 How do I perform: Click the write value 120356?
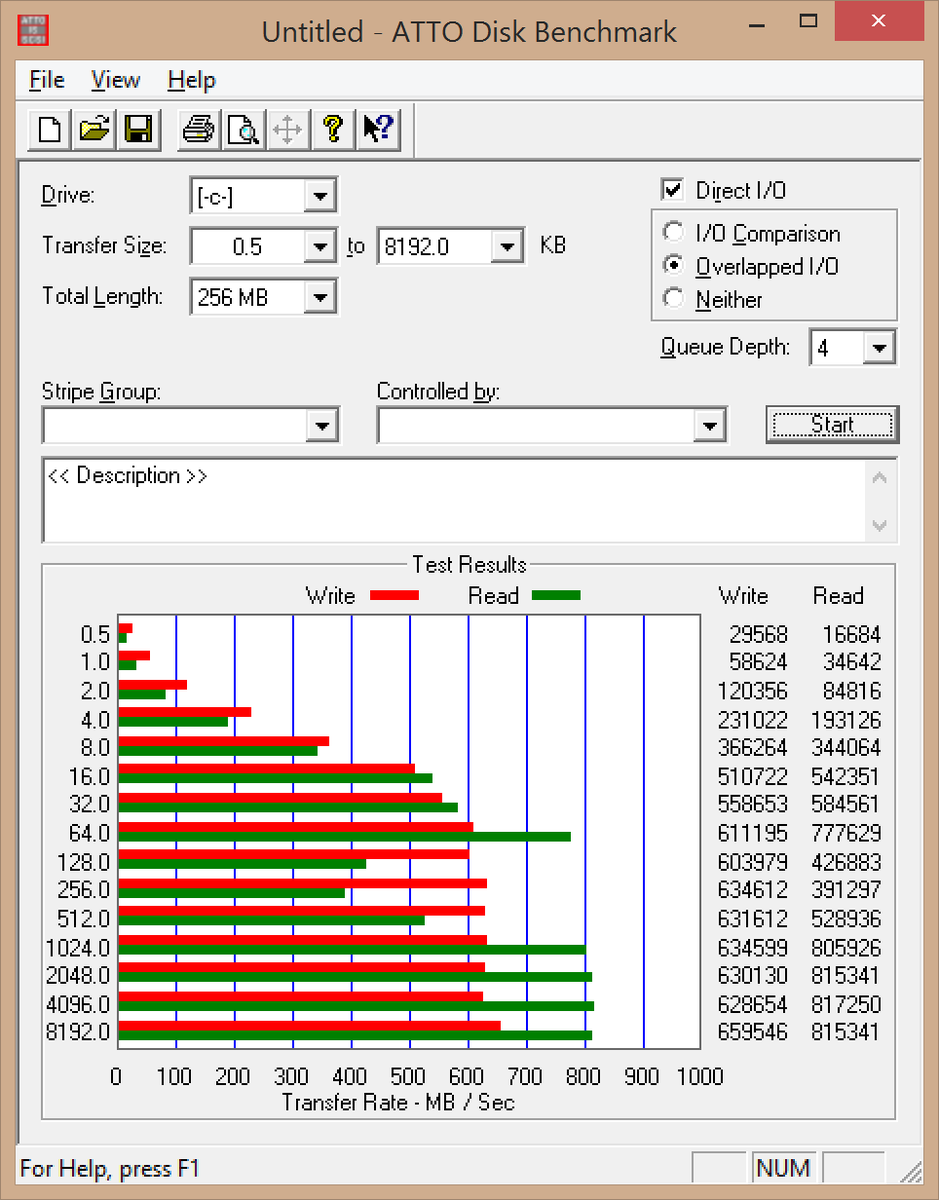(x=753, y=691)
